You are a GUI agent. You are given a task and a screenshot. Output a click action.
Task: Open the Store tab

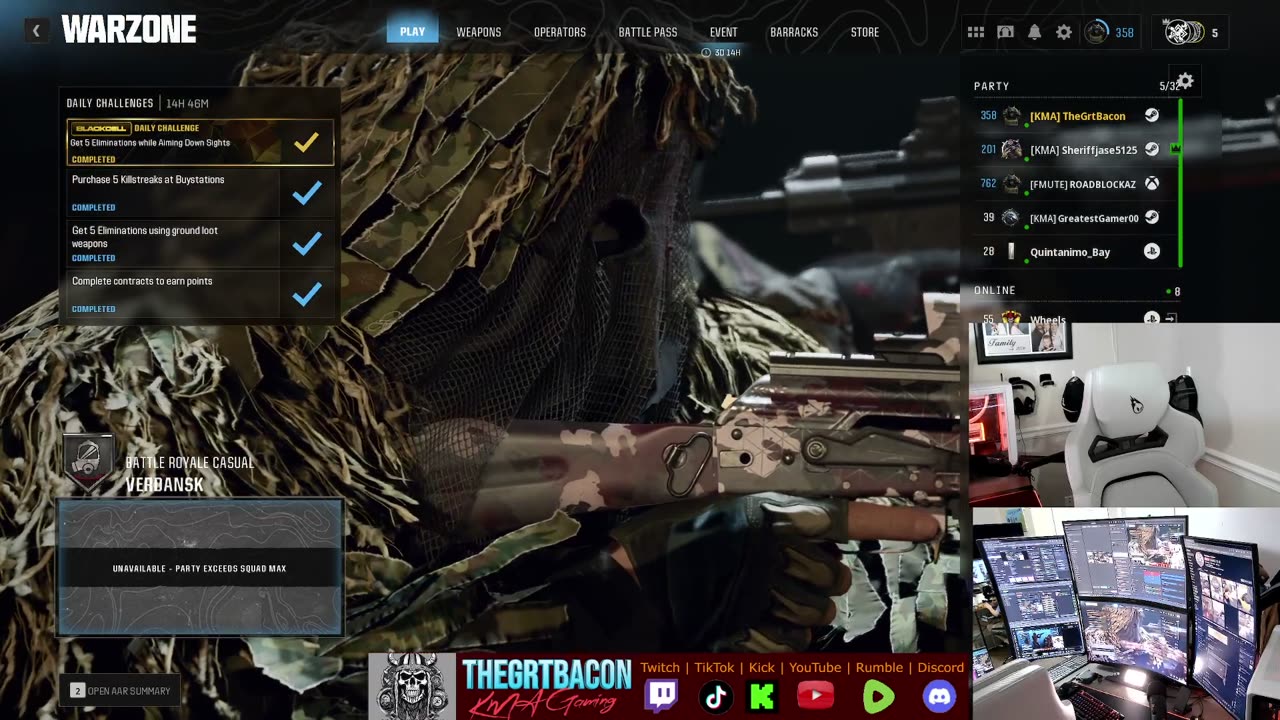865,32
